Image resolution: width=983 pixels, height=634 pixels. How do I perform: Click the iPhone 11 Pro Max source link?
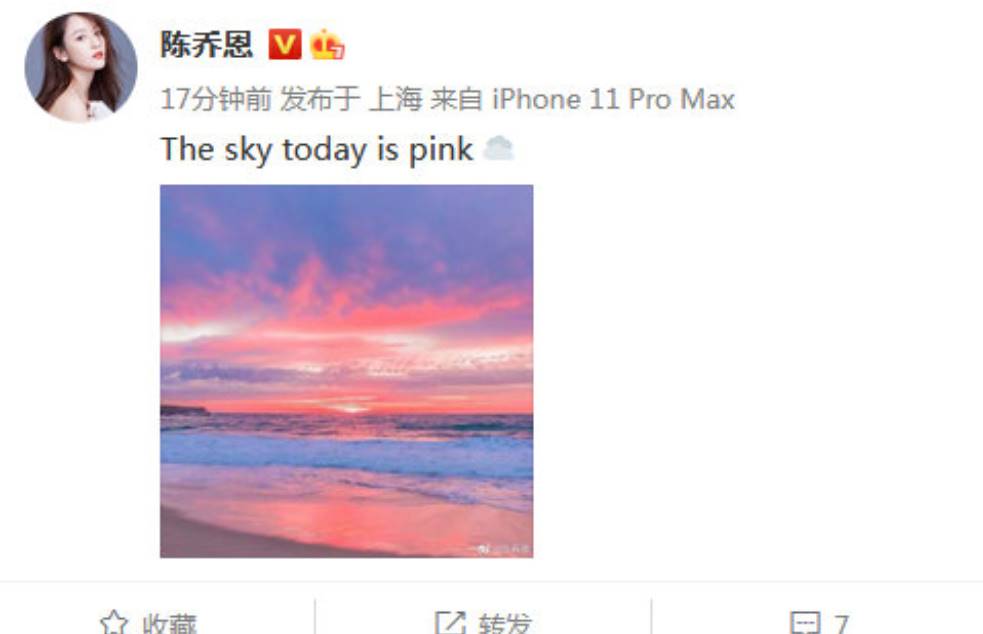point(613,99)
